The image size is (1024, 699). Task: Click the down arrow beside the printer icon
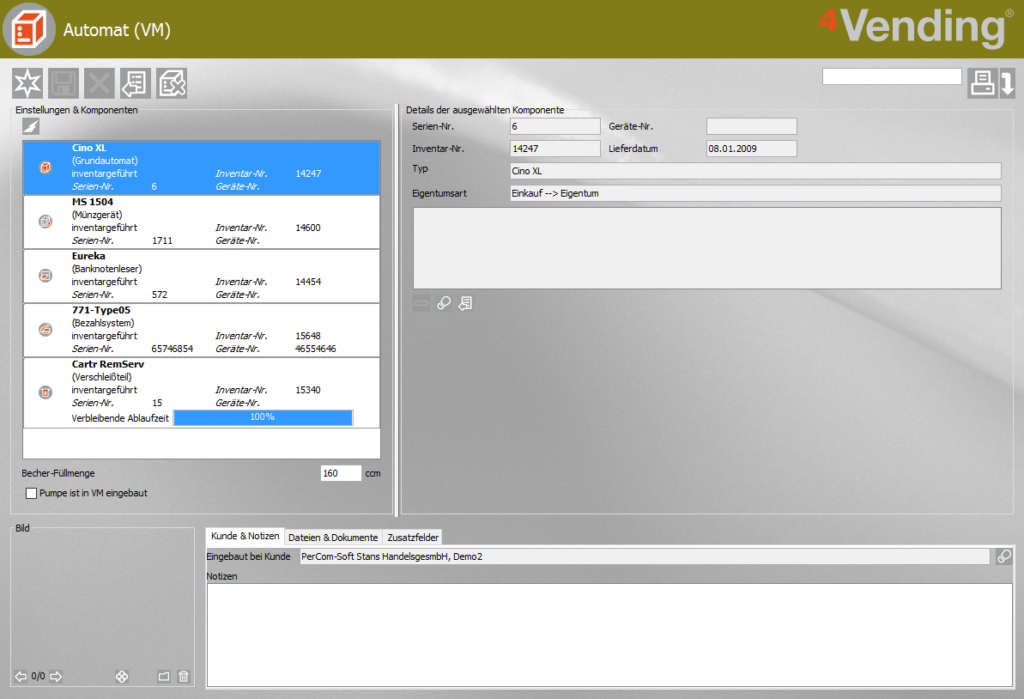coord(1007,84)
